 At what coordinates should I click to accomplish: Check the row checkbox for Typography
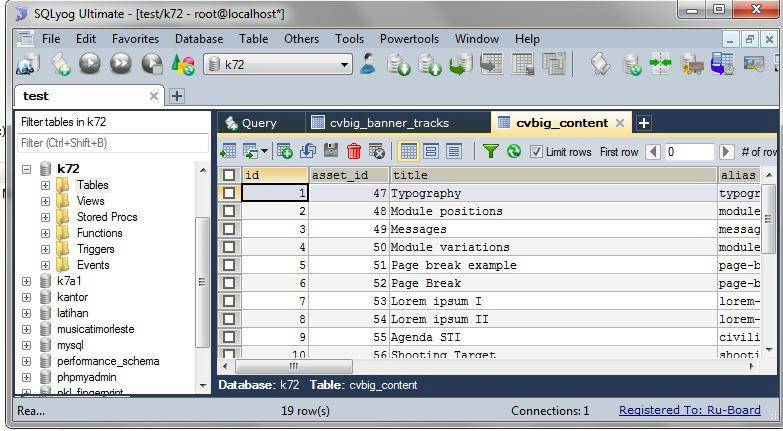click(x=229, y=193)
